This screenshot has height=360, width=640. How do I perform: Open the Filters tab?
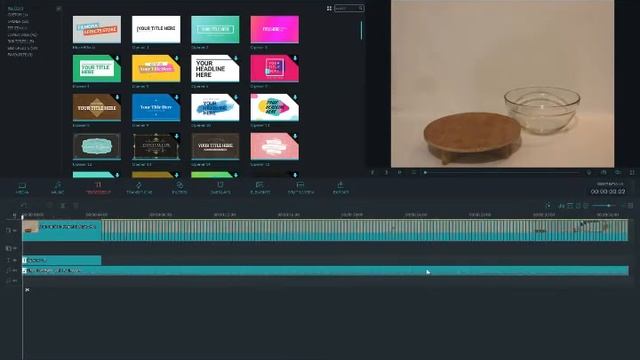point(179,188)
